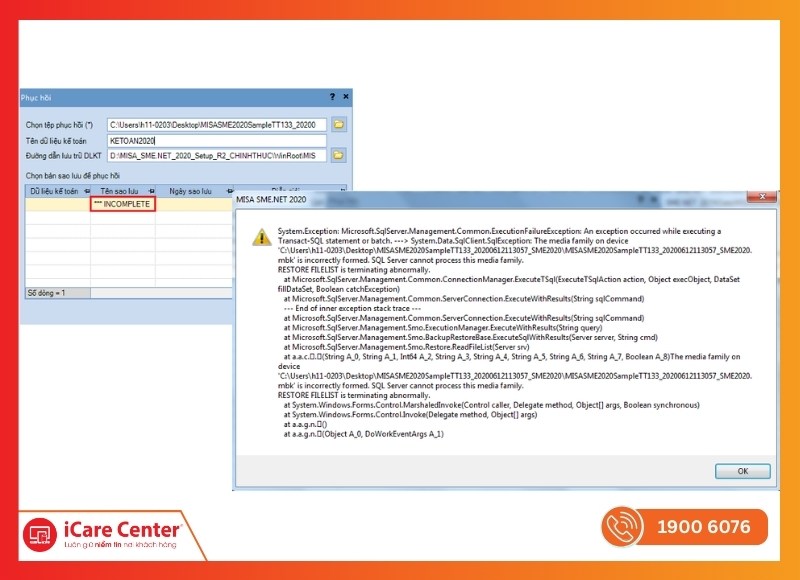Screen dimensions: 800x580
Task: Click the "Phục hồi" window title text
Action: 36,97
